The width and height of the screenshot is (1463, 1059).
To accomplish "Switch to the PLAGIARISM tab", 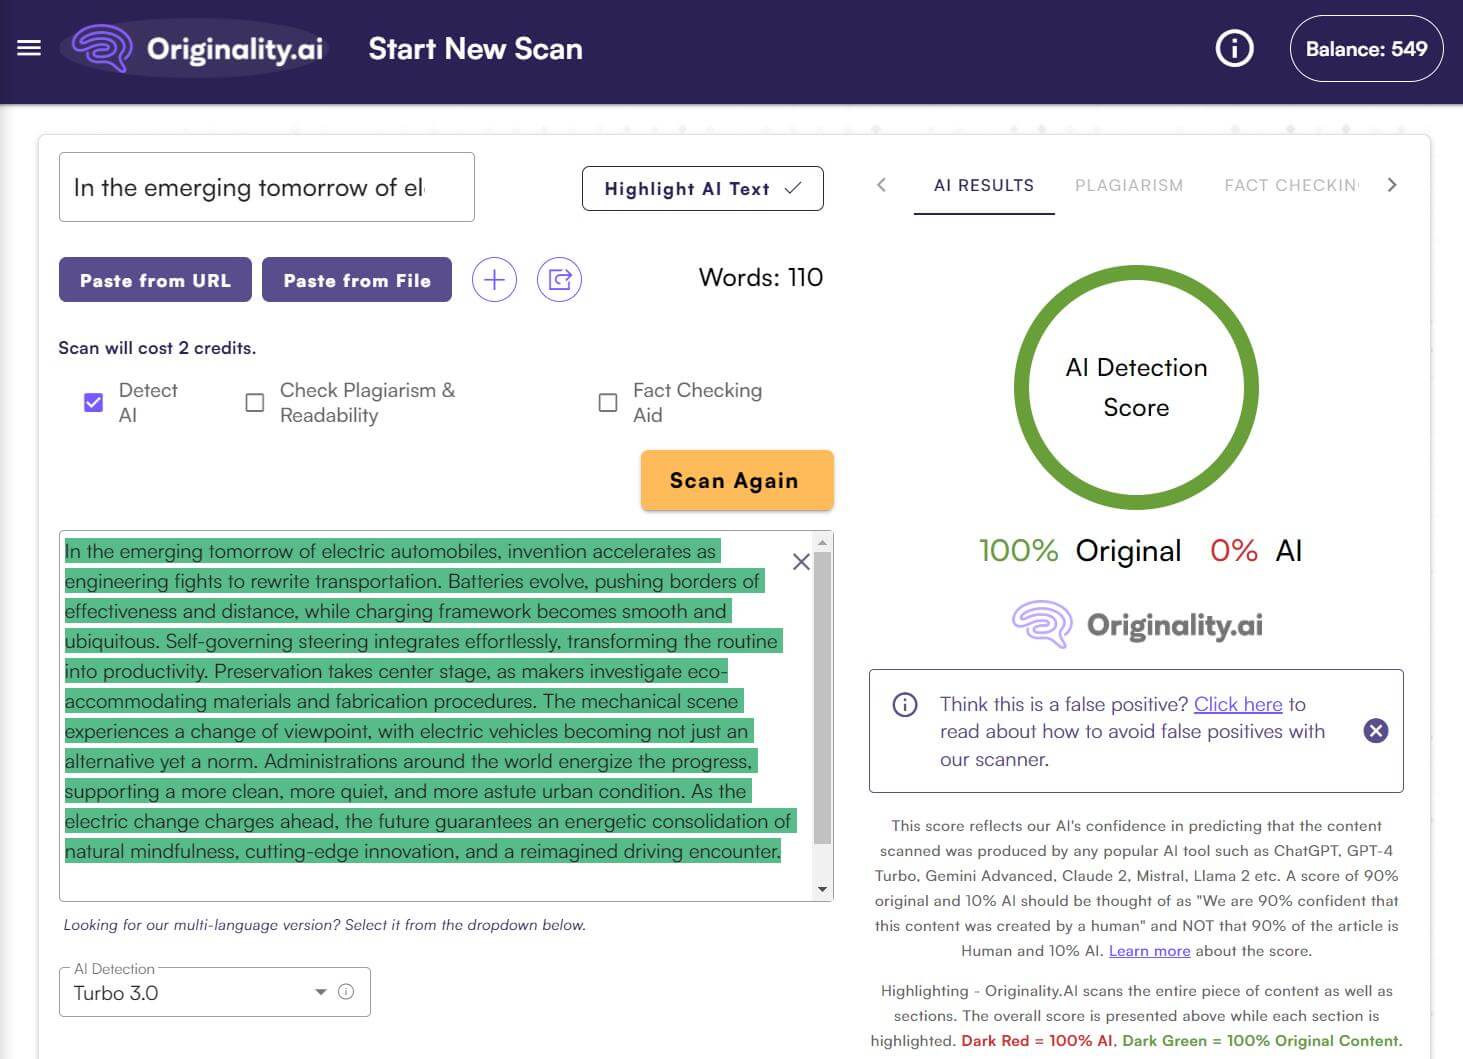I will pyautogui.click(x=1129, y=185).
